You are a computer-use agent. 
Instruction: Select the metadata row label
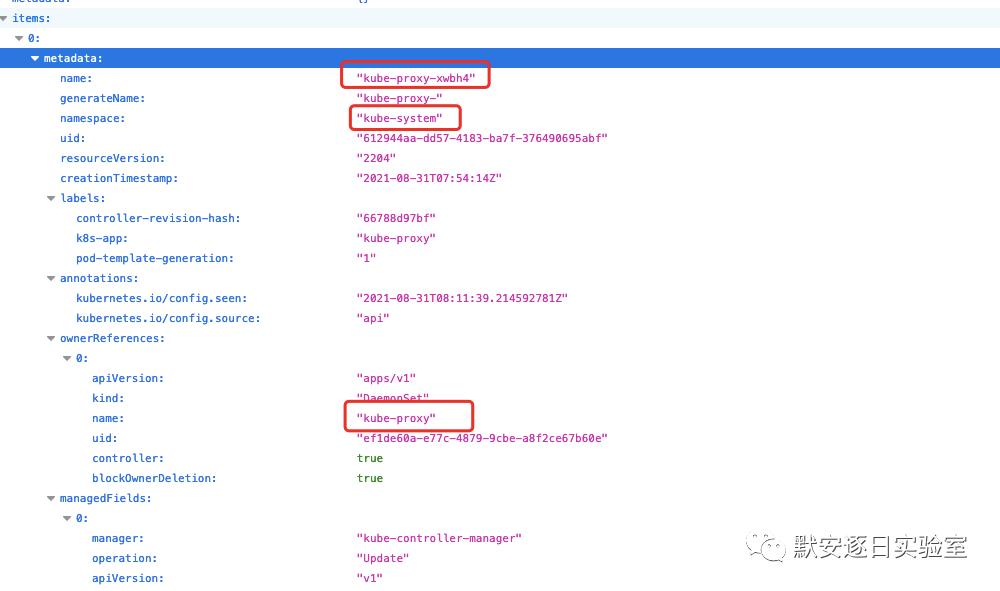[x=73, y=58]
